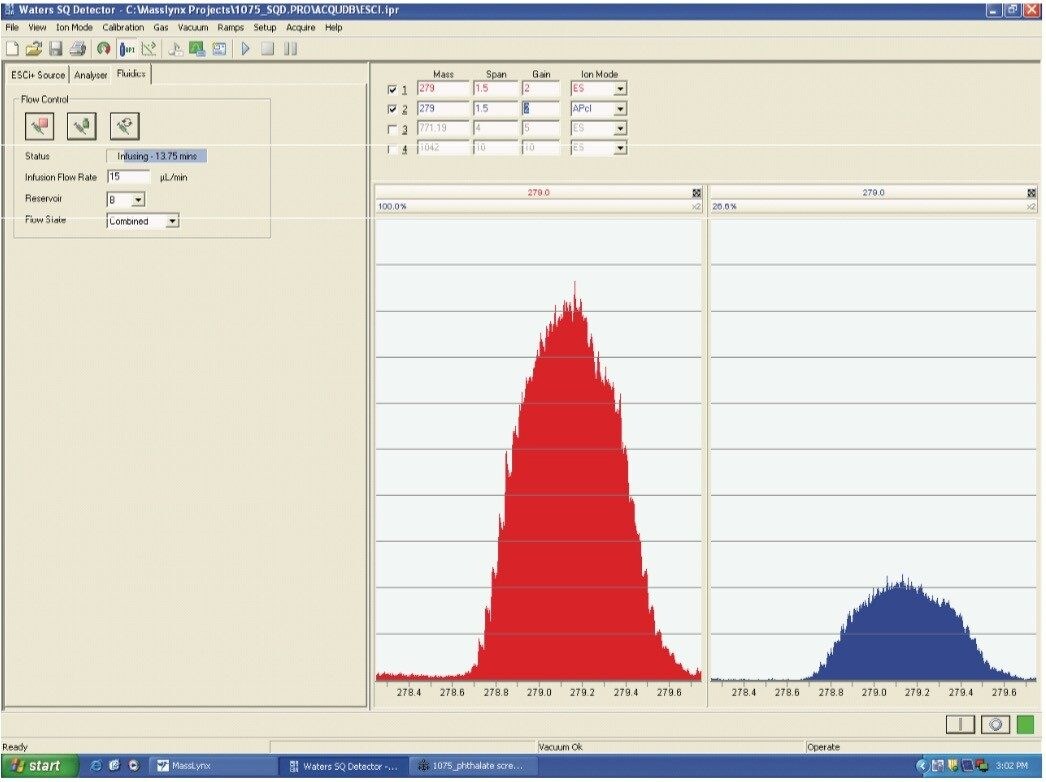
Task: Click channel 2 Span field showing 1.5
Action: (x=496, y=108)
